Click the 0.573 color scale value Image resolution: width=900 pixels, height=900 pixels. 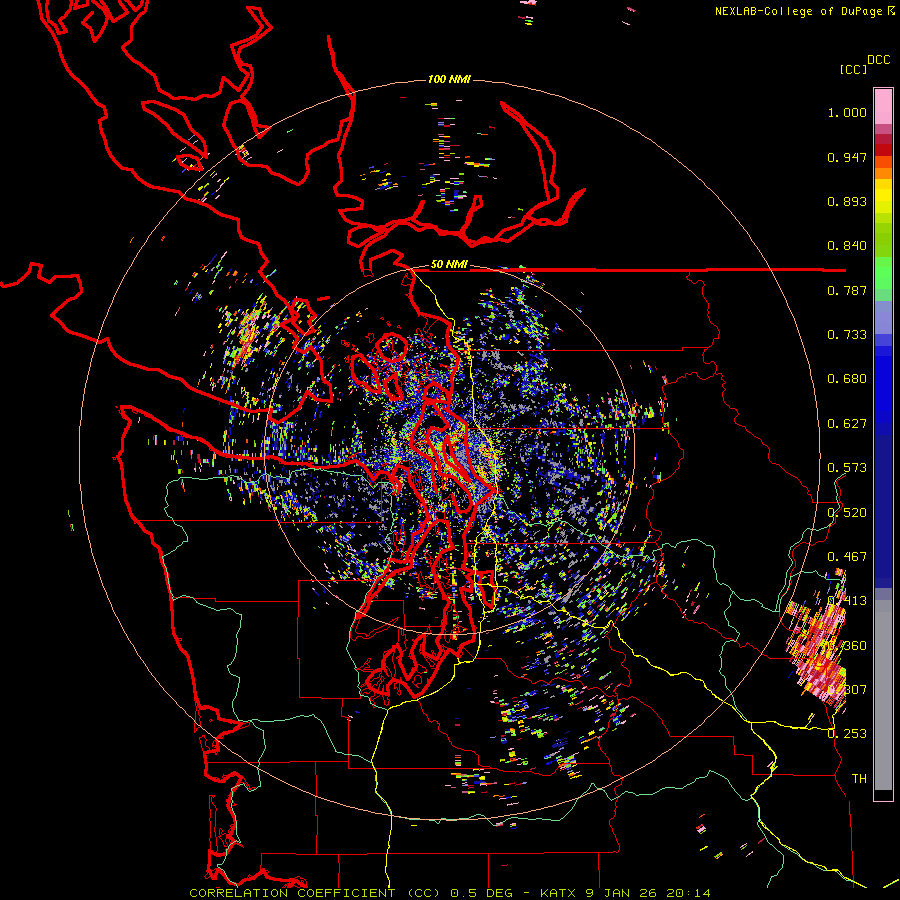(x=847, y=468)
